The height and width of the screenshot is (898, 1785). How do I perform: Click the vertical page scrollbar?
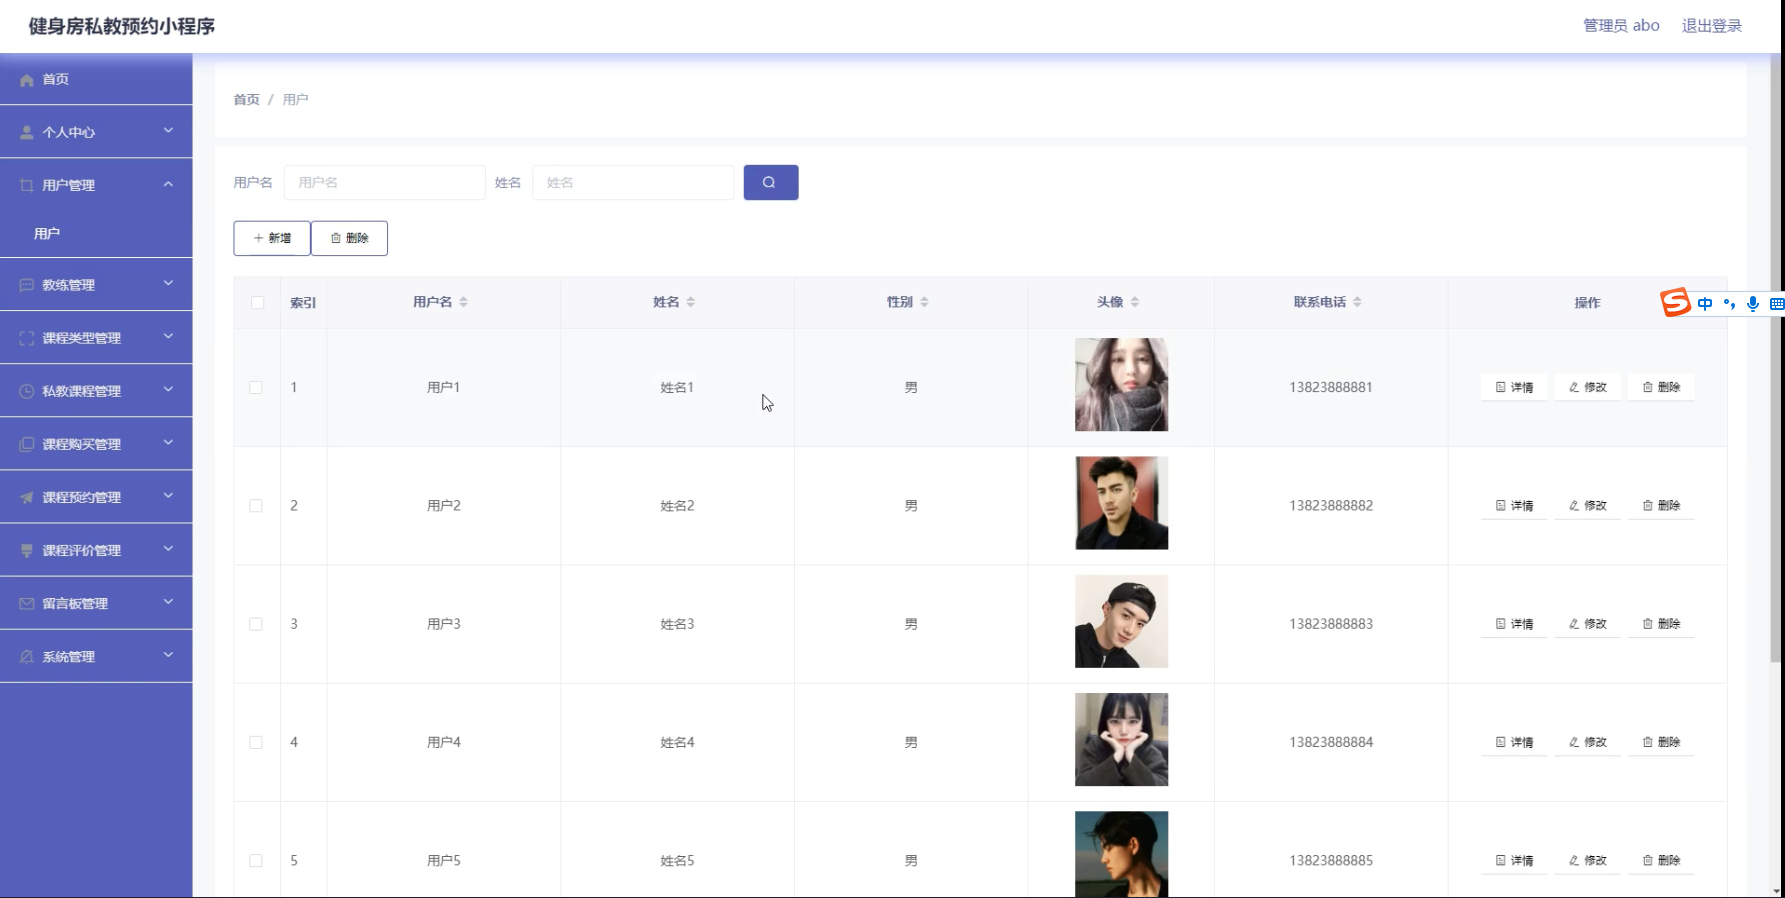(1776, 360)
